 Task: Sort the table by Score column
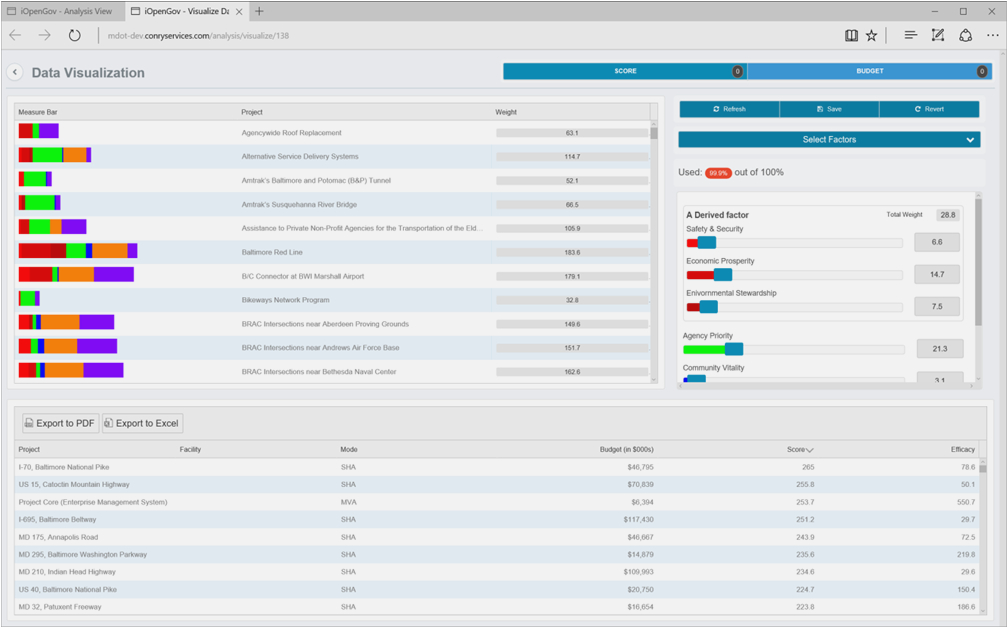(800, 449)
